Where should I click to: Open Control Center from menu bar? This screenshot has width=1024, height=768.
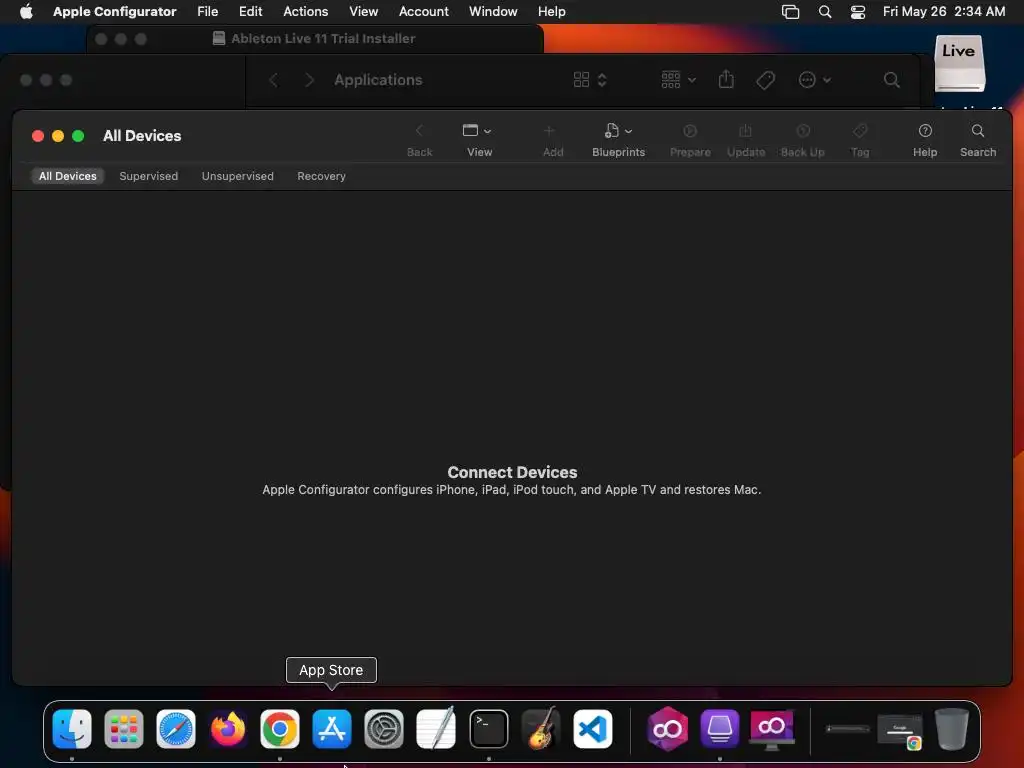(857, 12)
